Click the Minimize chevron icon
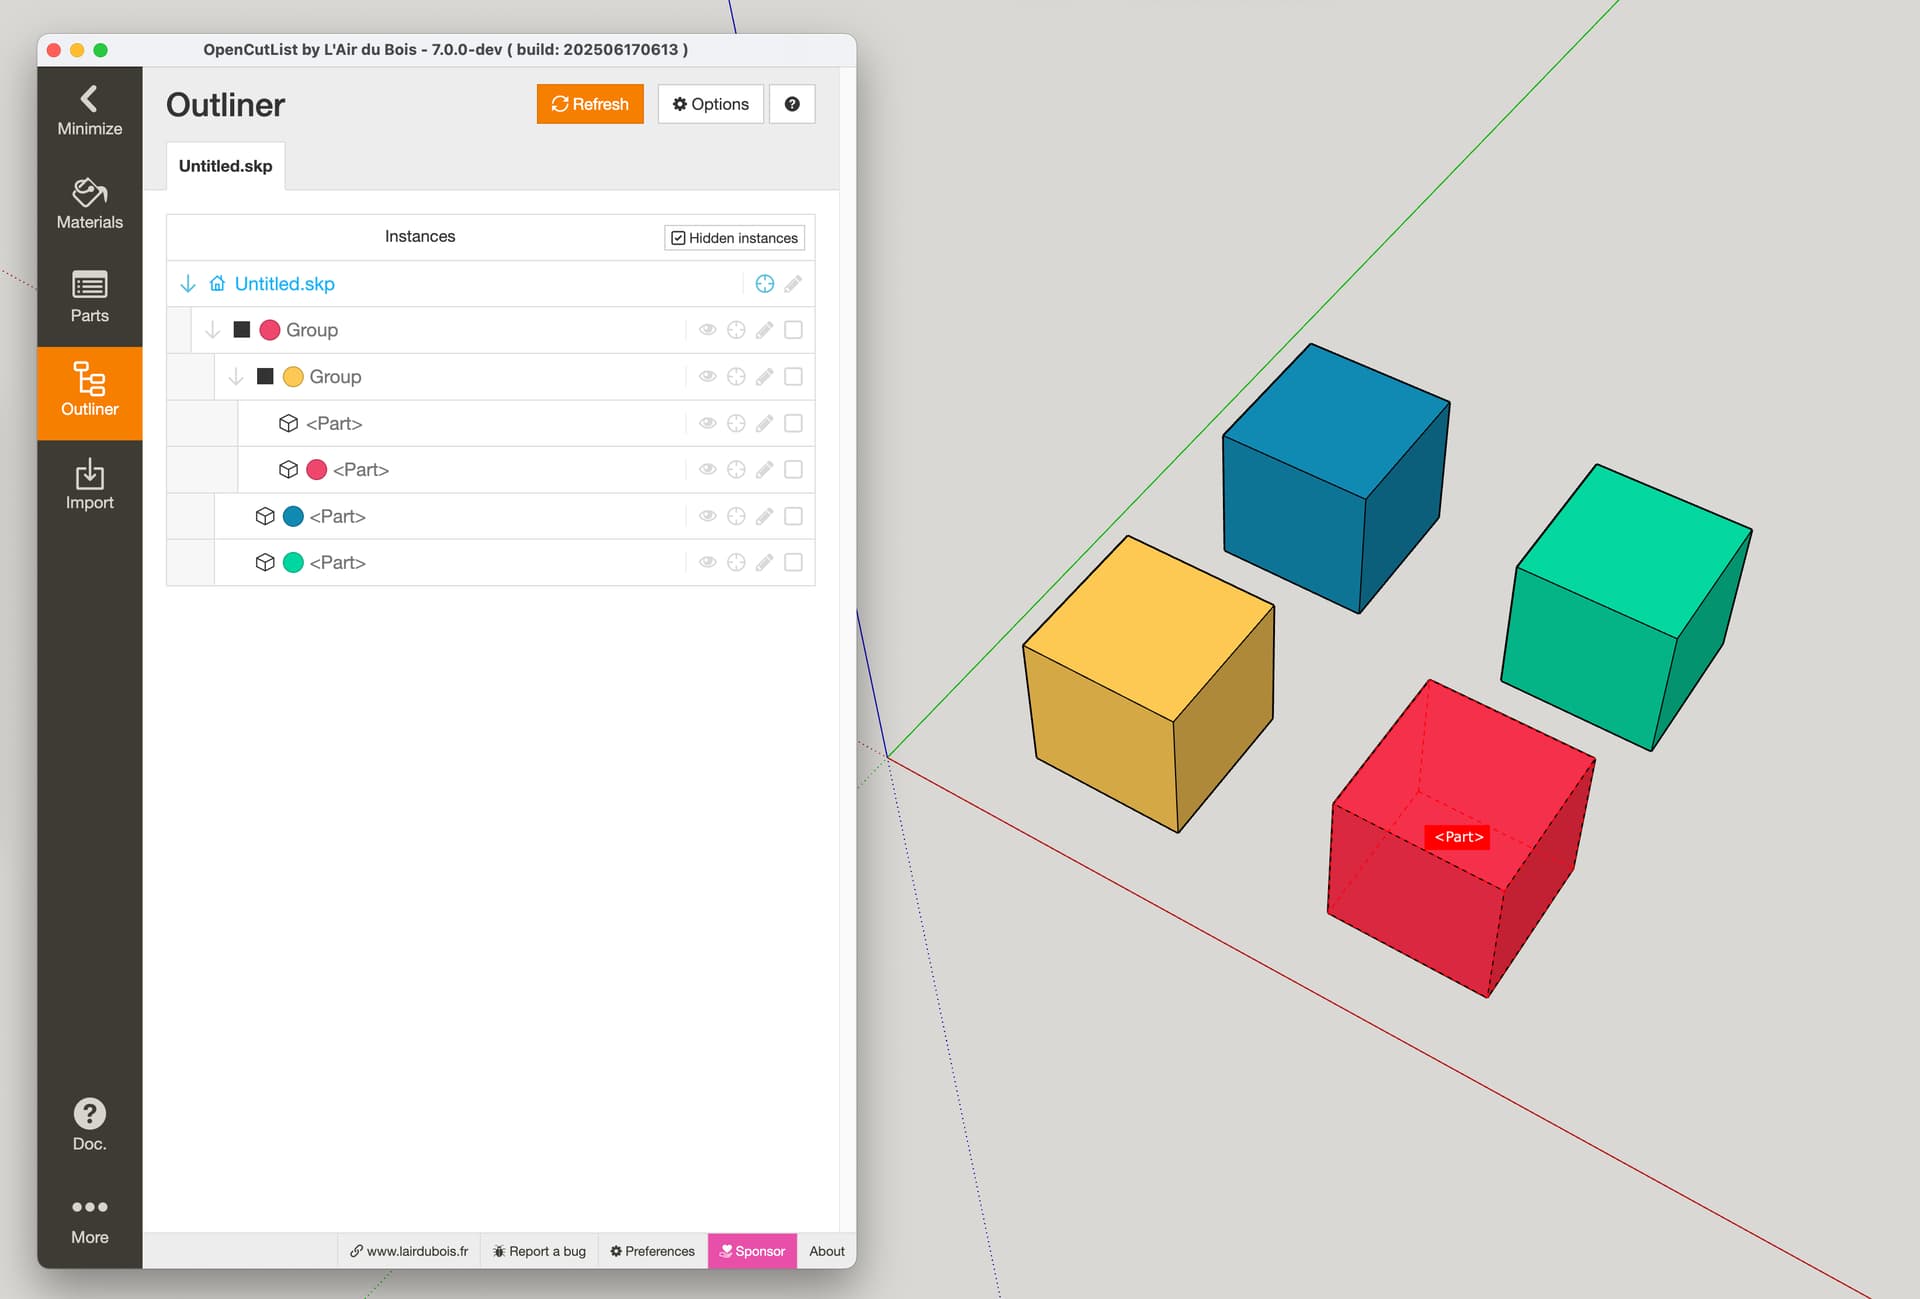Screen dimensions: 1920x1299 click(x=89, y=98)
